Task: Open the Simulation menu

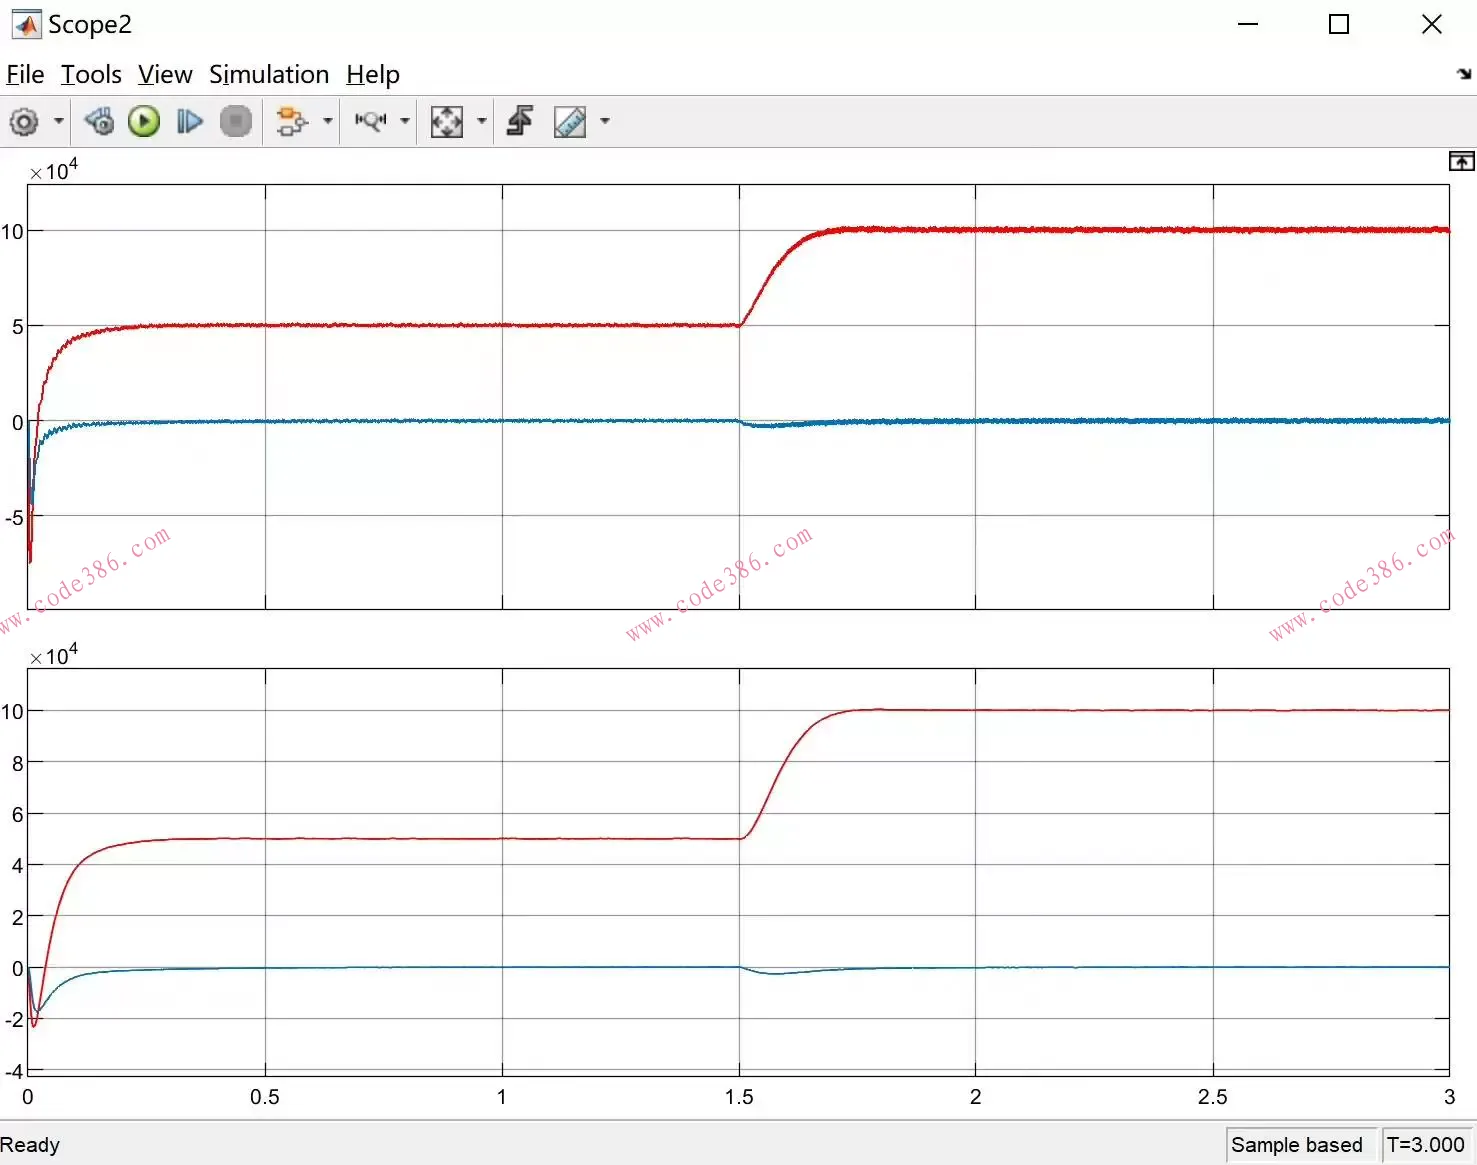Action: [269, 75]
